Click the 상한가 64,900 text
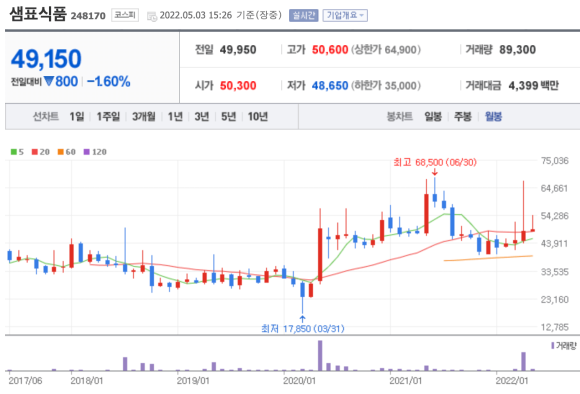Viewport: 580px width, 394px height. [386, 50]
